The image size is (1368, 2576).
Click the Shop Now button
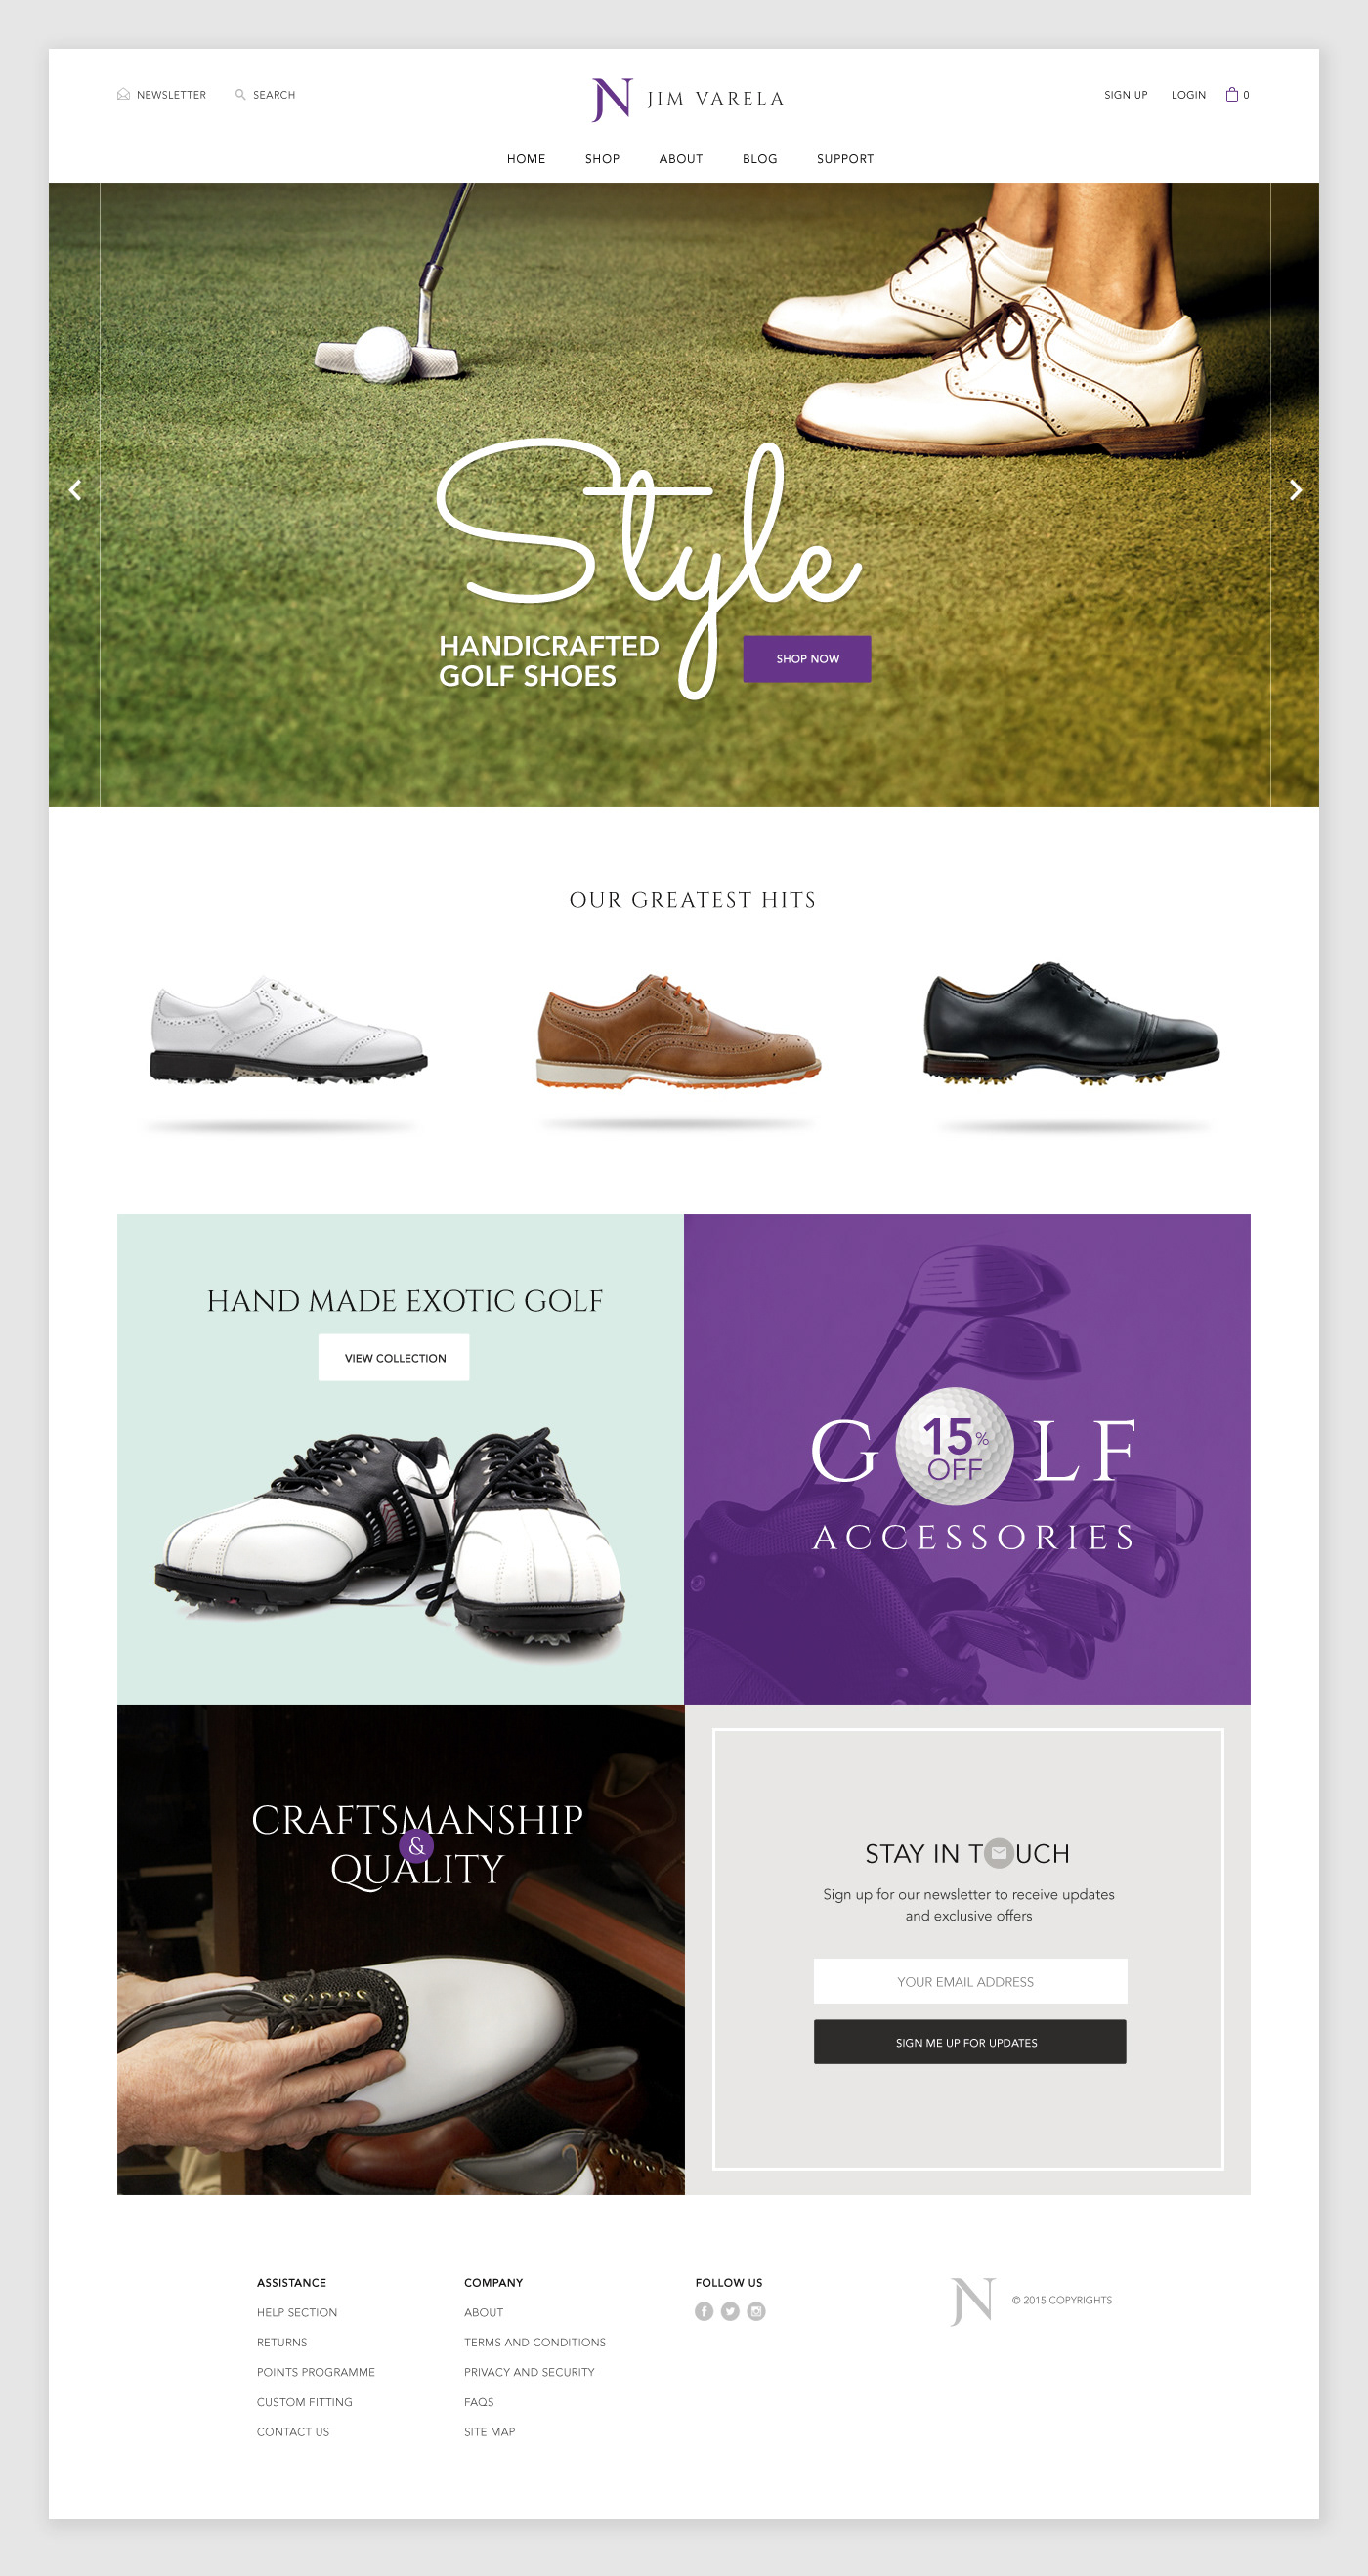pyautogui.click(x=807, y=659)
